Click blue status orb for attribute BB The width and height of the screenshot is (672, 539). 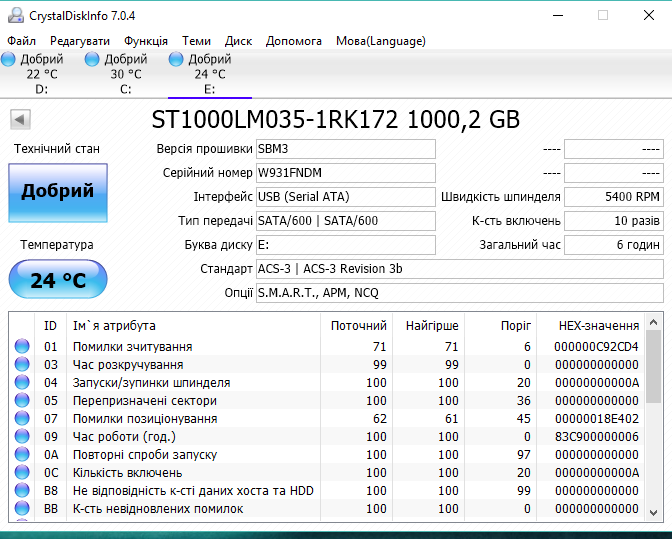22,508
